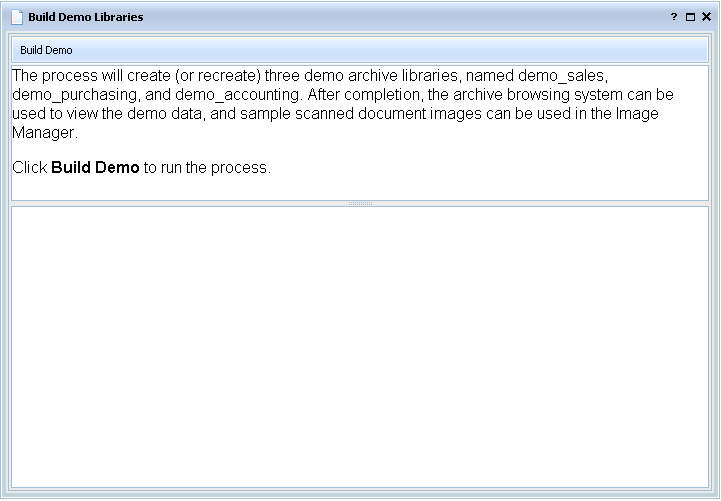Click the word Manager in the description
721x501 pixels.
pyautogui.click(x=44, y=131)
